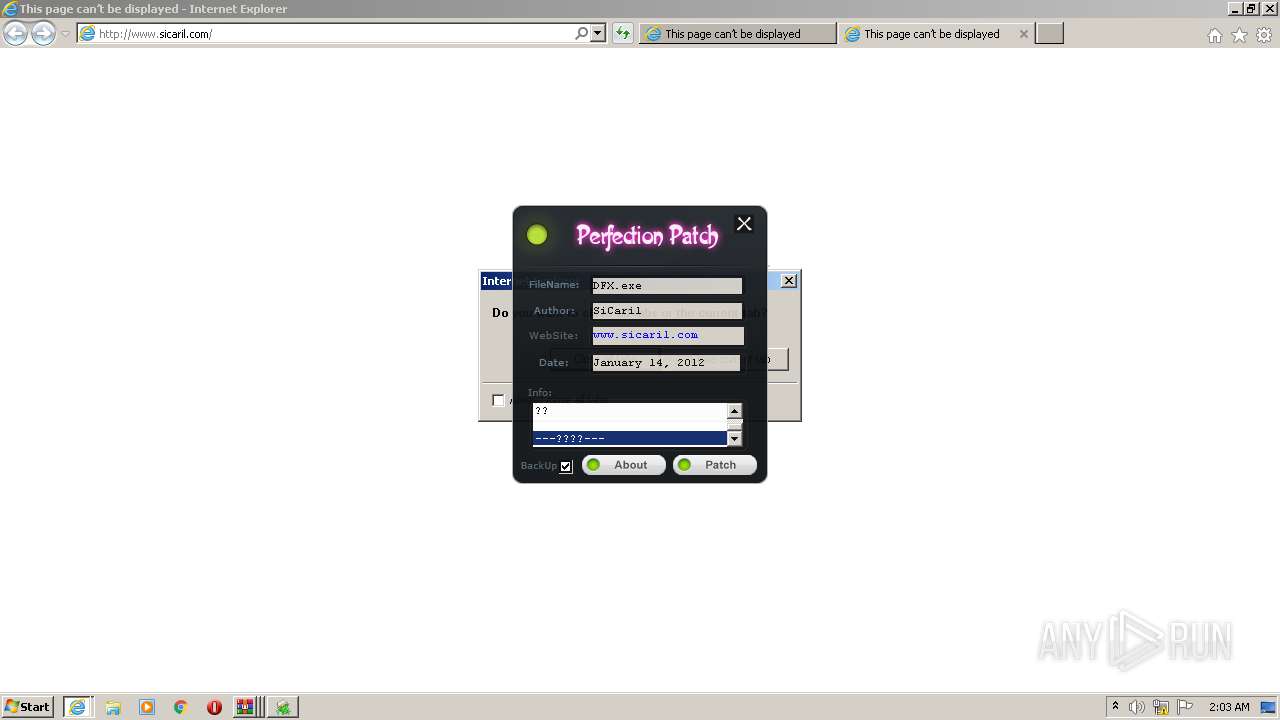Screen dimensions: 1280x720
Task: Click the network status tray icon
Action: [x=1161, y=707]
